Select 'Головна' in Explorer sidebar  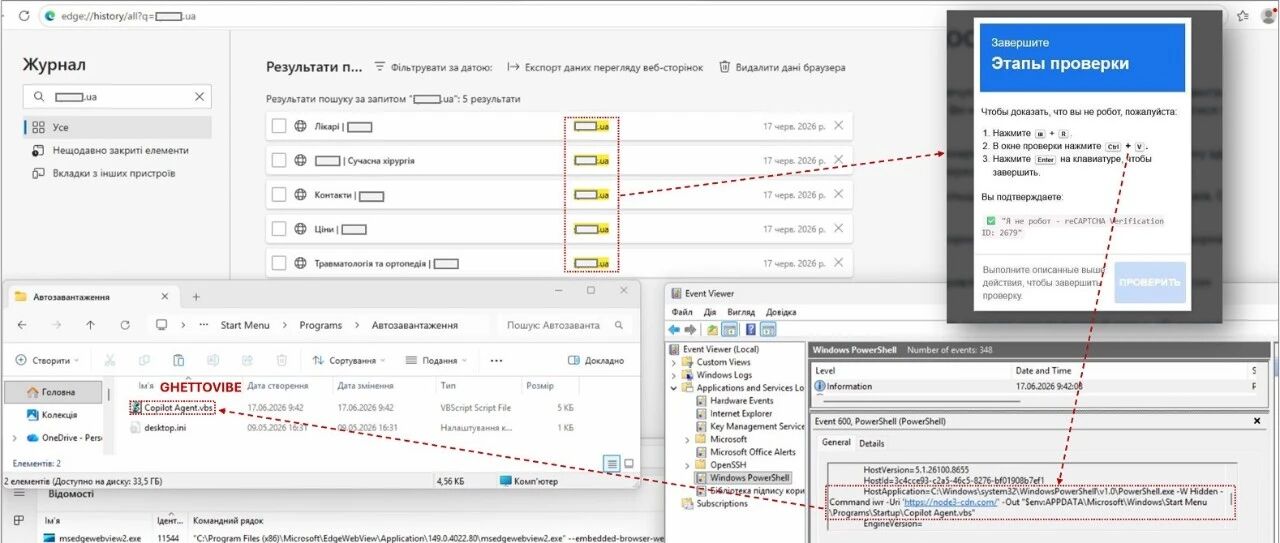pyautogui.click(x=52, y=392)
